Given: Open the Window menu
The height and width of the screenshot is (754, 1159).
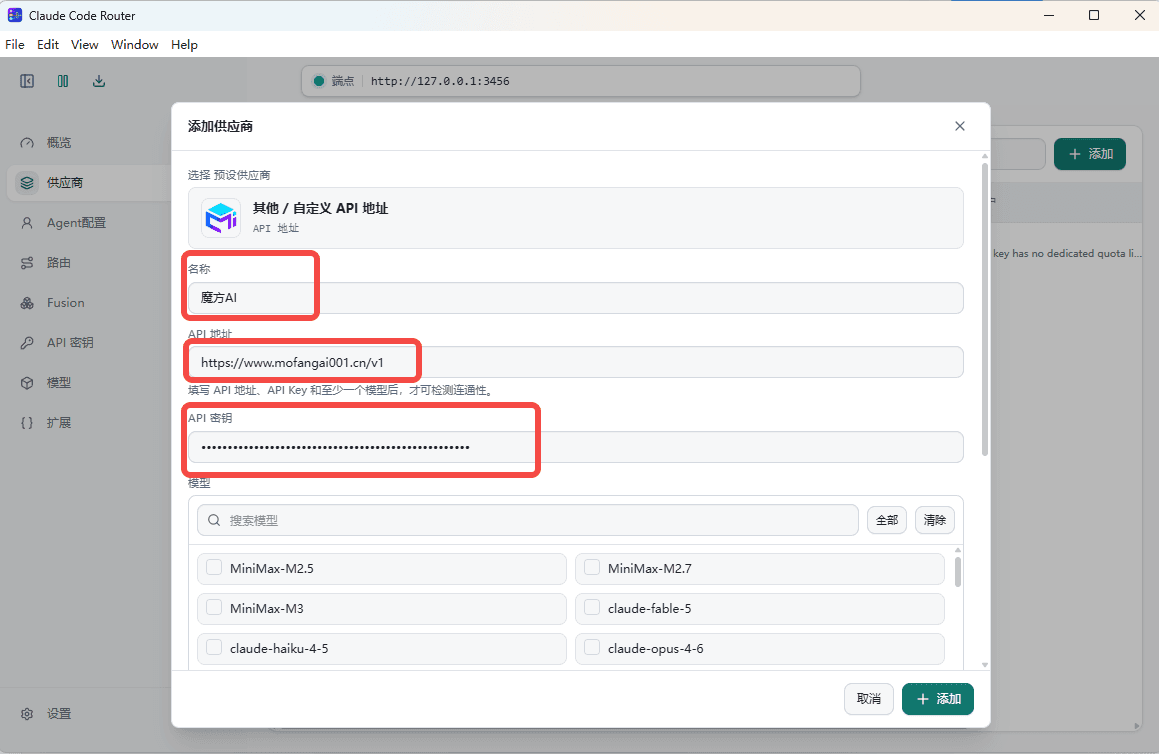Looking at the screenshot, I should tap(135, 44).
